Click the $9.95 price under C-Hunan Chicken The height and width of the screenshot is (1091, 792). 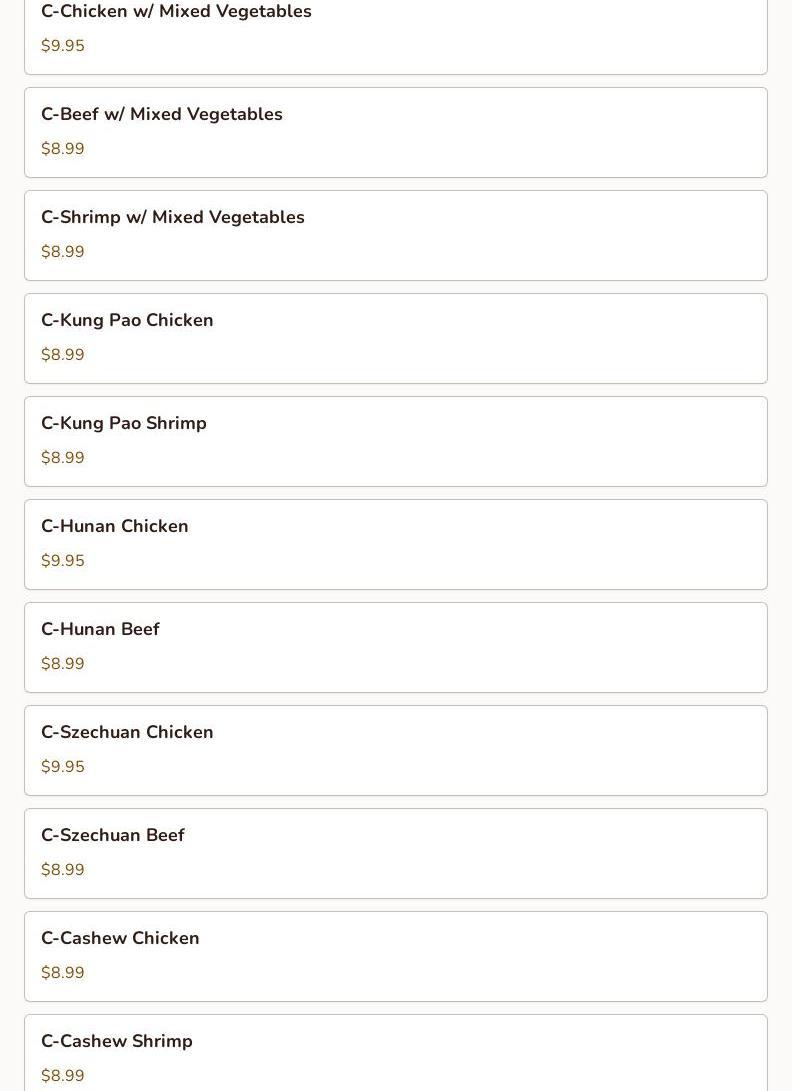(63, 561)
